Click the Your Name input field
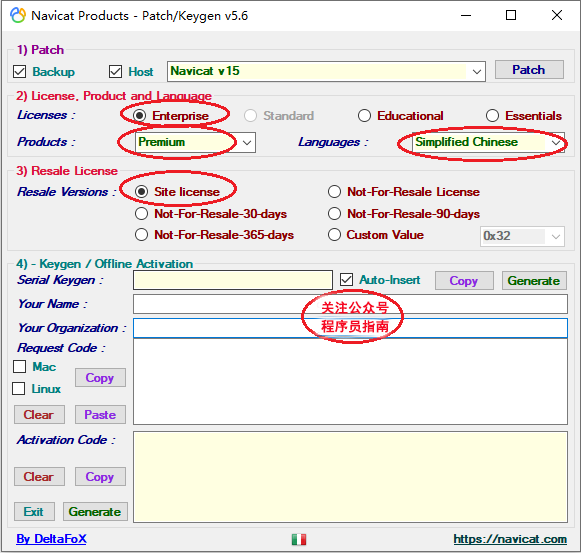 point(350,304)
